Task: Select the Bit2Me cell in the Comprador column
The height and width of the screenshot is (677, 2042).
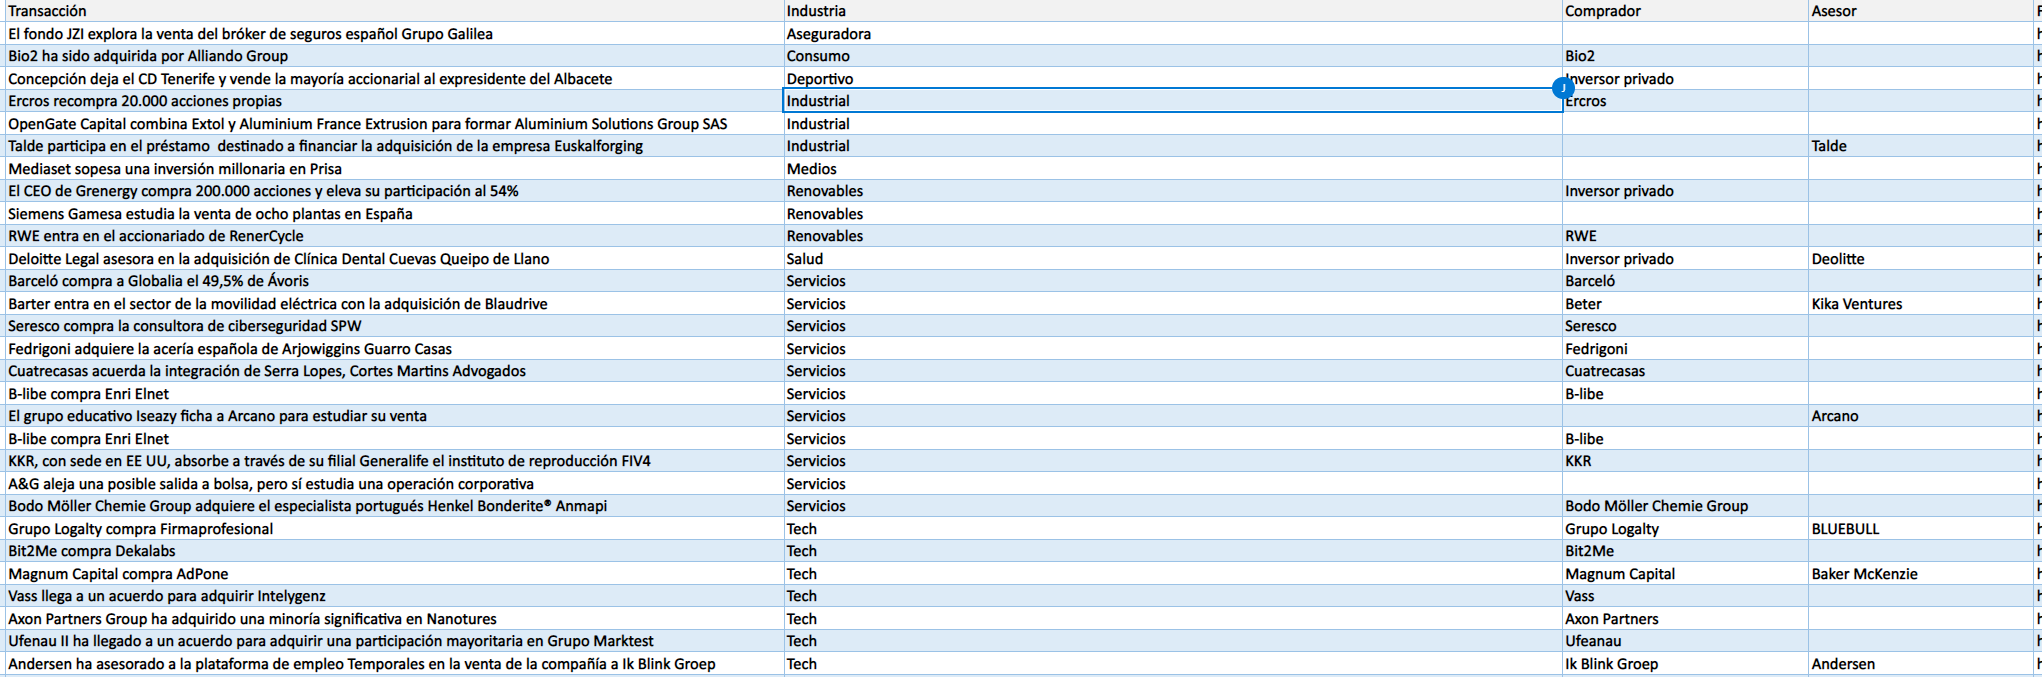Action: coord(1685,551)
